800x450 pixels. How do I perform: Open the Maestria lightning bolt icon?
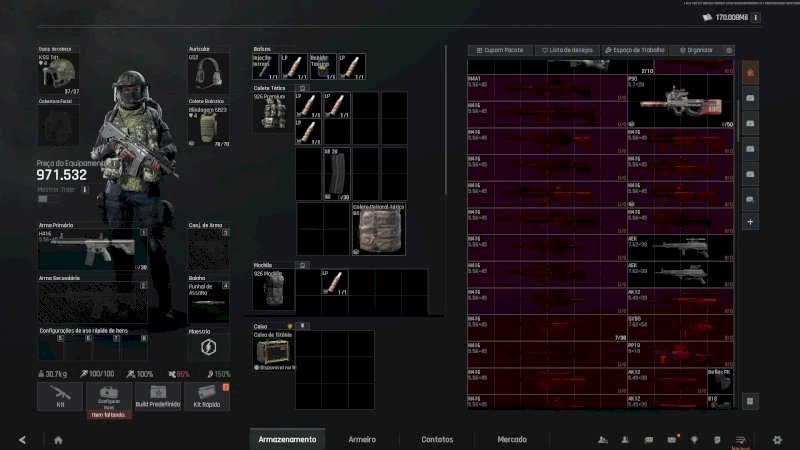pyautogui.click(x=208, y=347)
